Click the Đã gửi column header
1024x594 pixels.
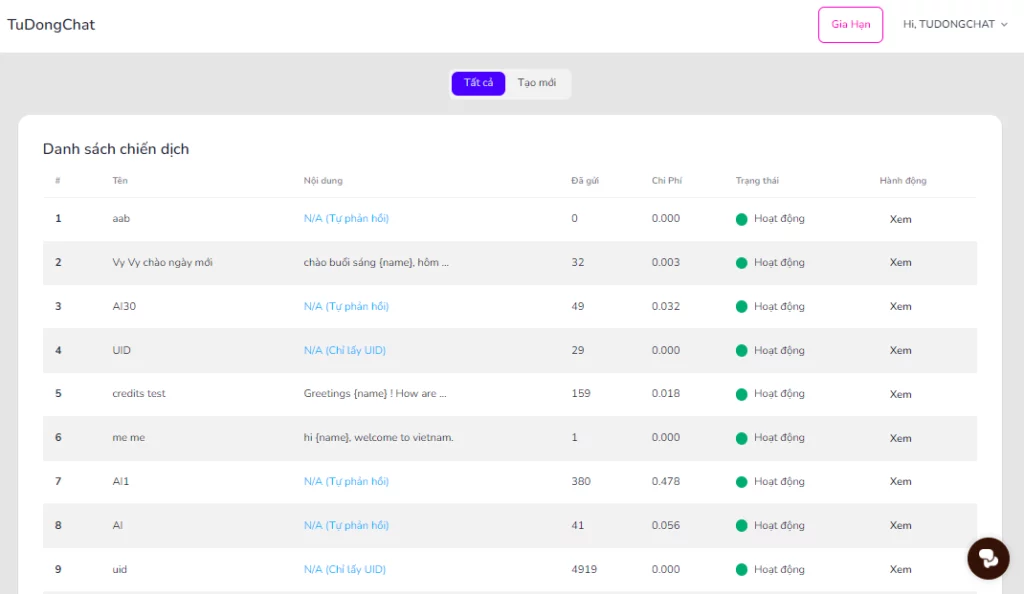tap(584, 181)
